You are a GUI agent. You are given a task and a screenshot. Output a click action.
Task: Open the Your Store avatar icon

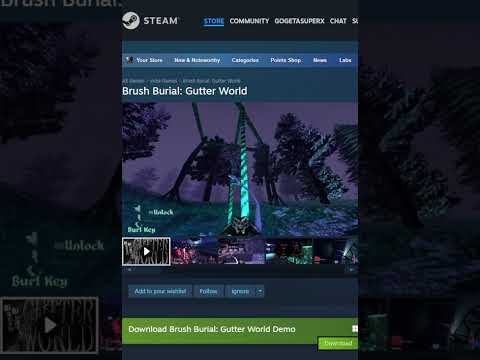[x=130, y=60]
